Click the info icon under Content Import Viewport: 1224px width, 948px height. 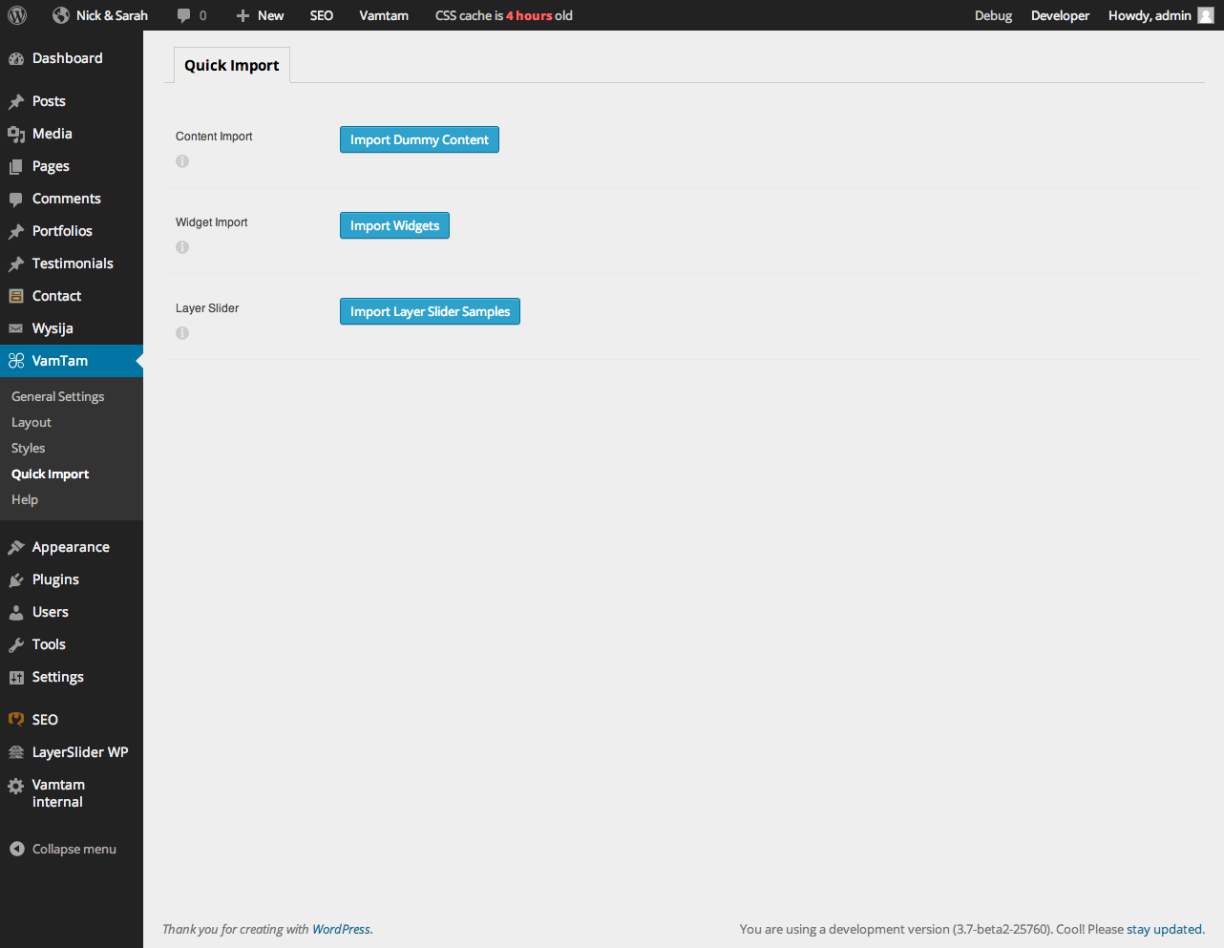[182, 161]
